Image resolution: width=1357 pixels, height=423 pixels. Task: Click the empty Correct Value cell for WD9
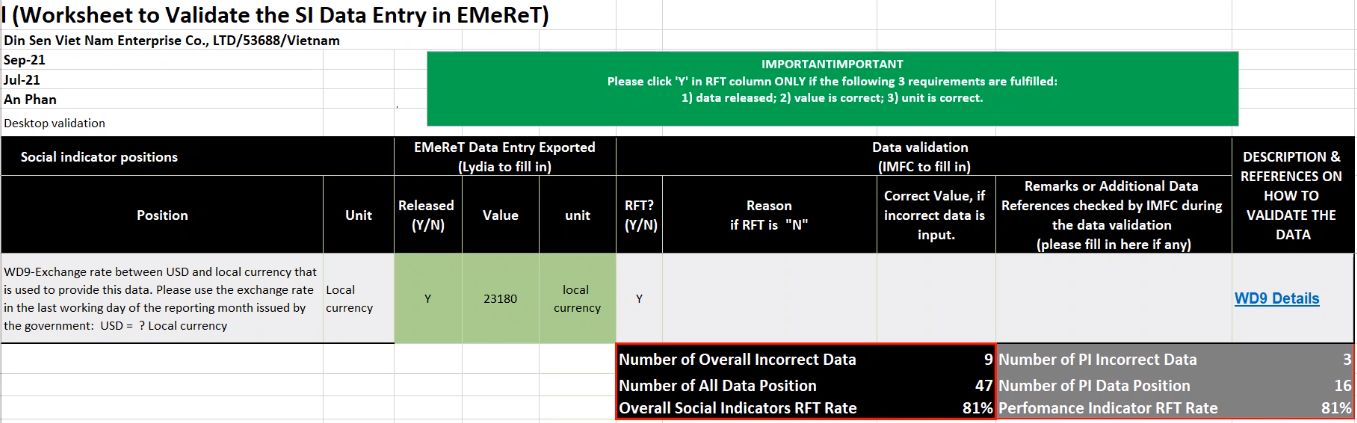[936, 298]
